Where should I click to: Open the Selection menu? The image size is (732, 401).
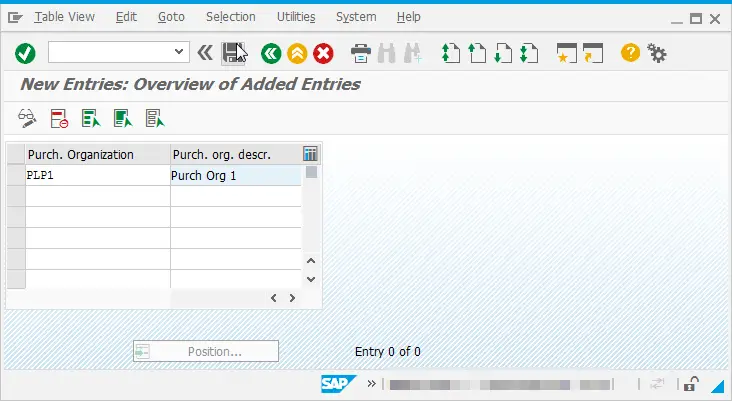coord(231,17)
